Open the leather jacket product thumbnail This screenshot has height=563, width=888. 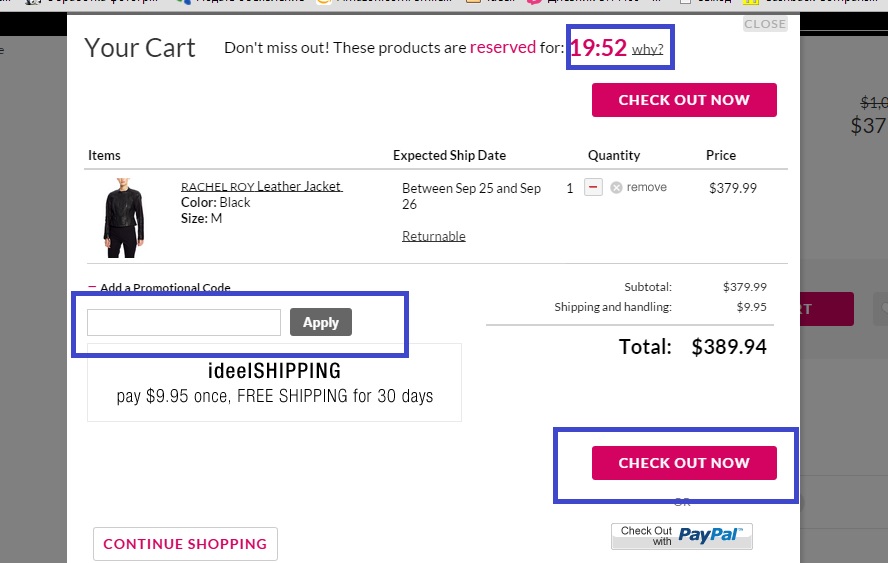pyautogui.click(x=124, y=217)
